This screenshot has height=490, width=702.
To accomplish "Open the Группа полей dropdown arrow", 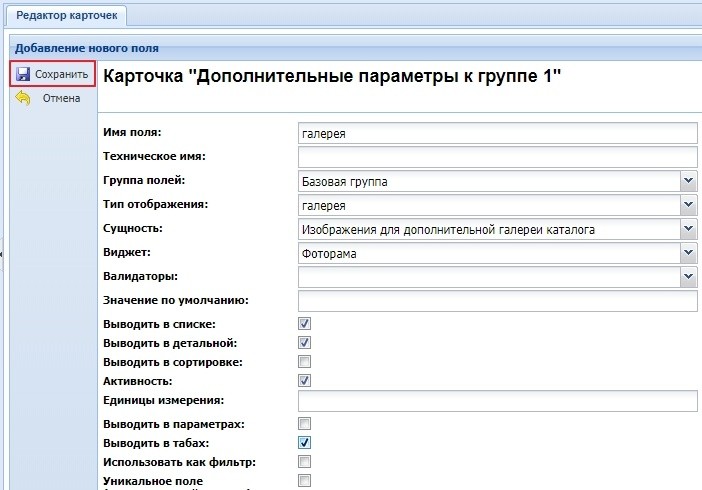I will (x=688, y=181).
